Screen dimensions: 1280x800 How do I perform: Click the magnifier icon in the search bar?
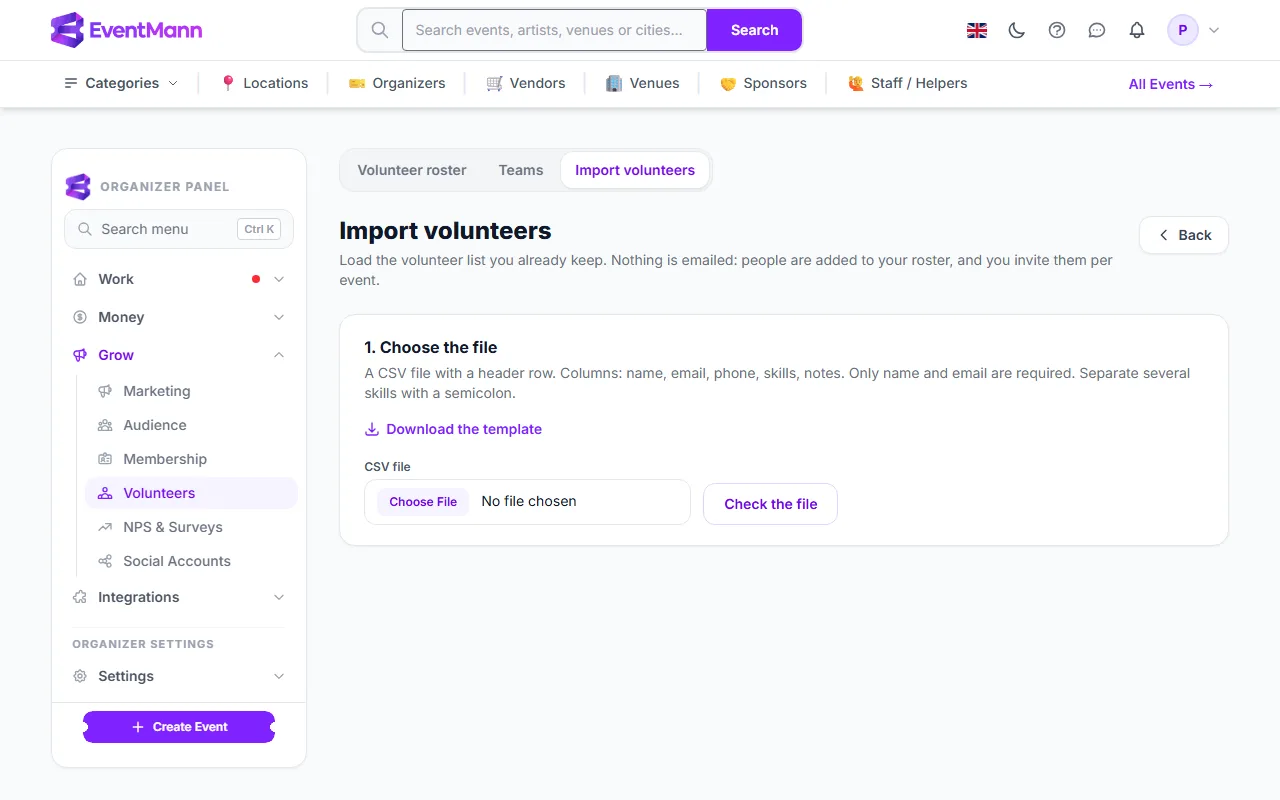380,30
